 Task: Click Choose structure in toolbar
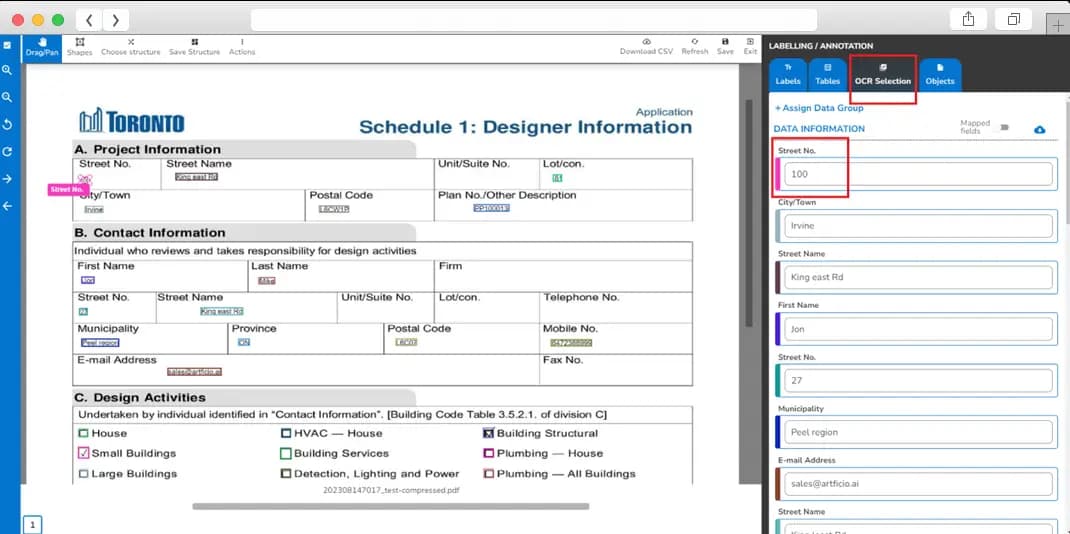pos(130,48)
